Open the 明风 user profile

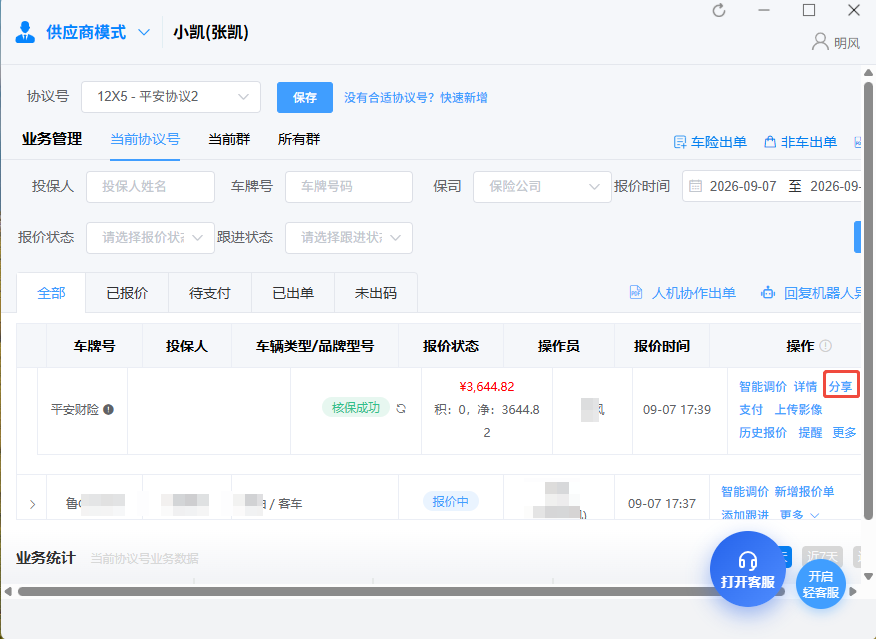point(836,42)
